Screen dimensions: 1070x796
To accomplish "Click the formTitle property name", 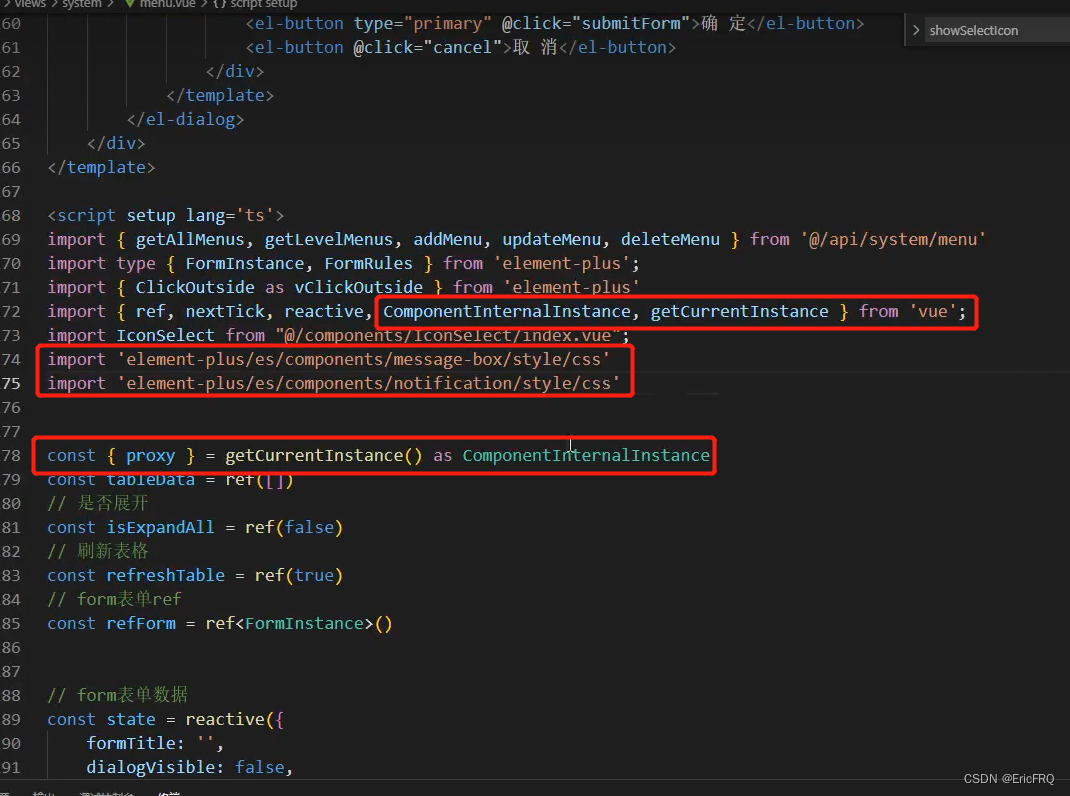I will point(130,743).
